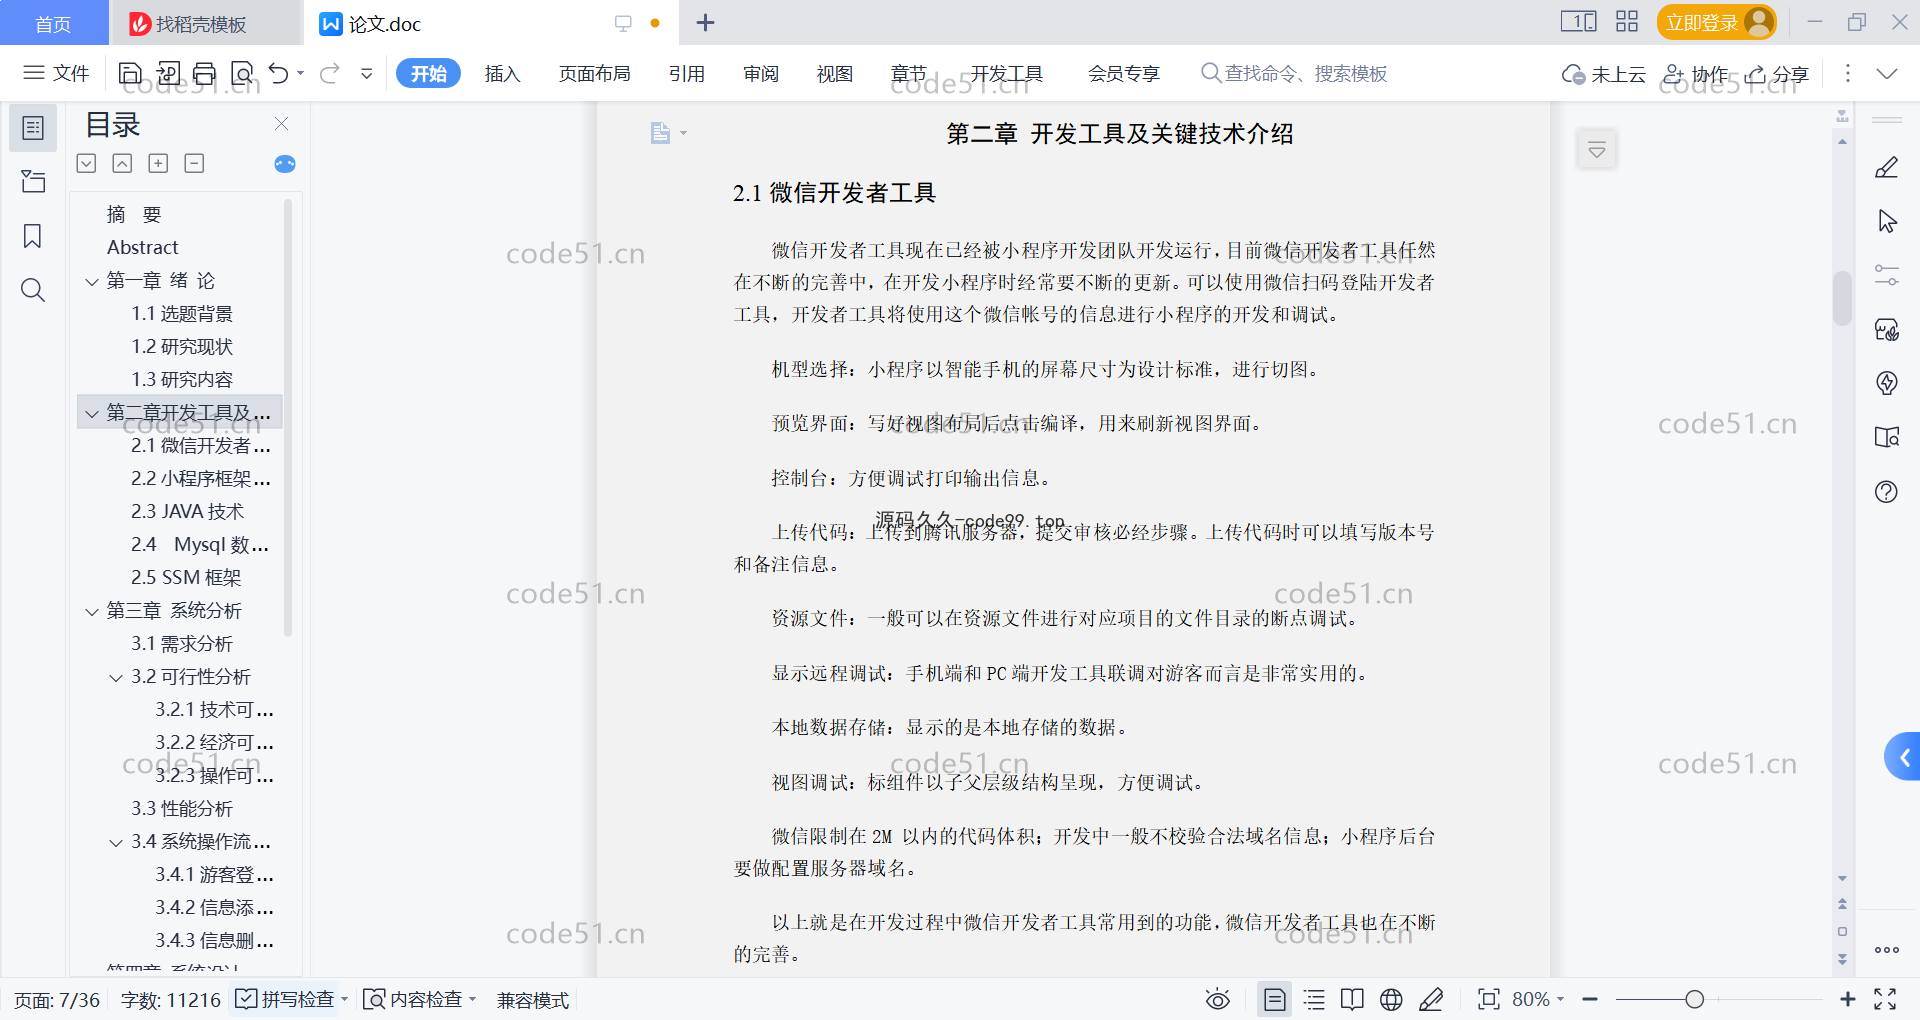The width and height of the screenshot is (1920, 1020).
Task: Open the lightning assistant icon in right sidebar
Action: pos(1886,383)
